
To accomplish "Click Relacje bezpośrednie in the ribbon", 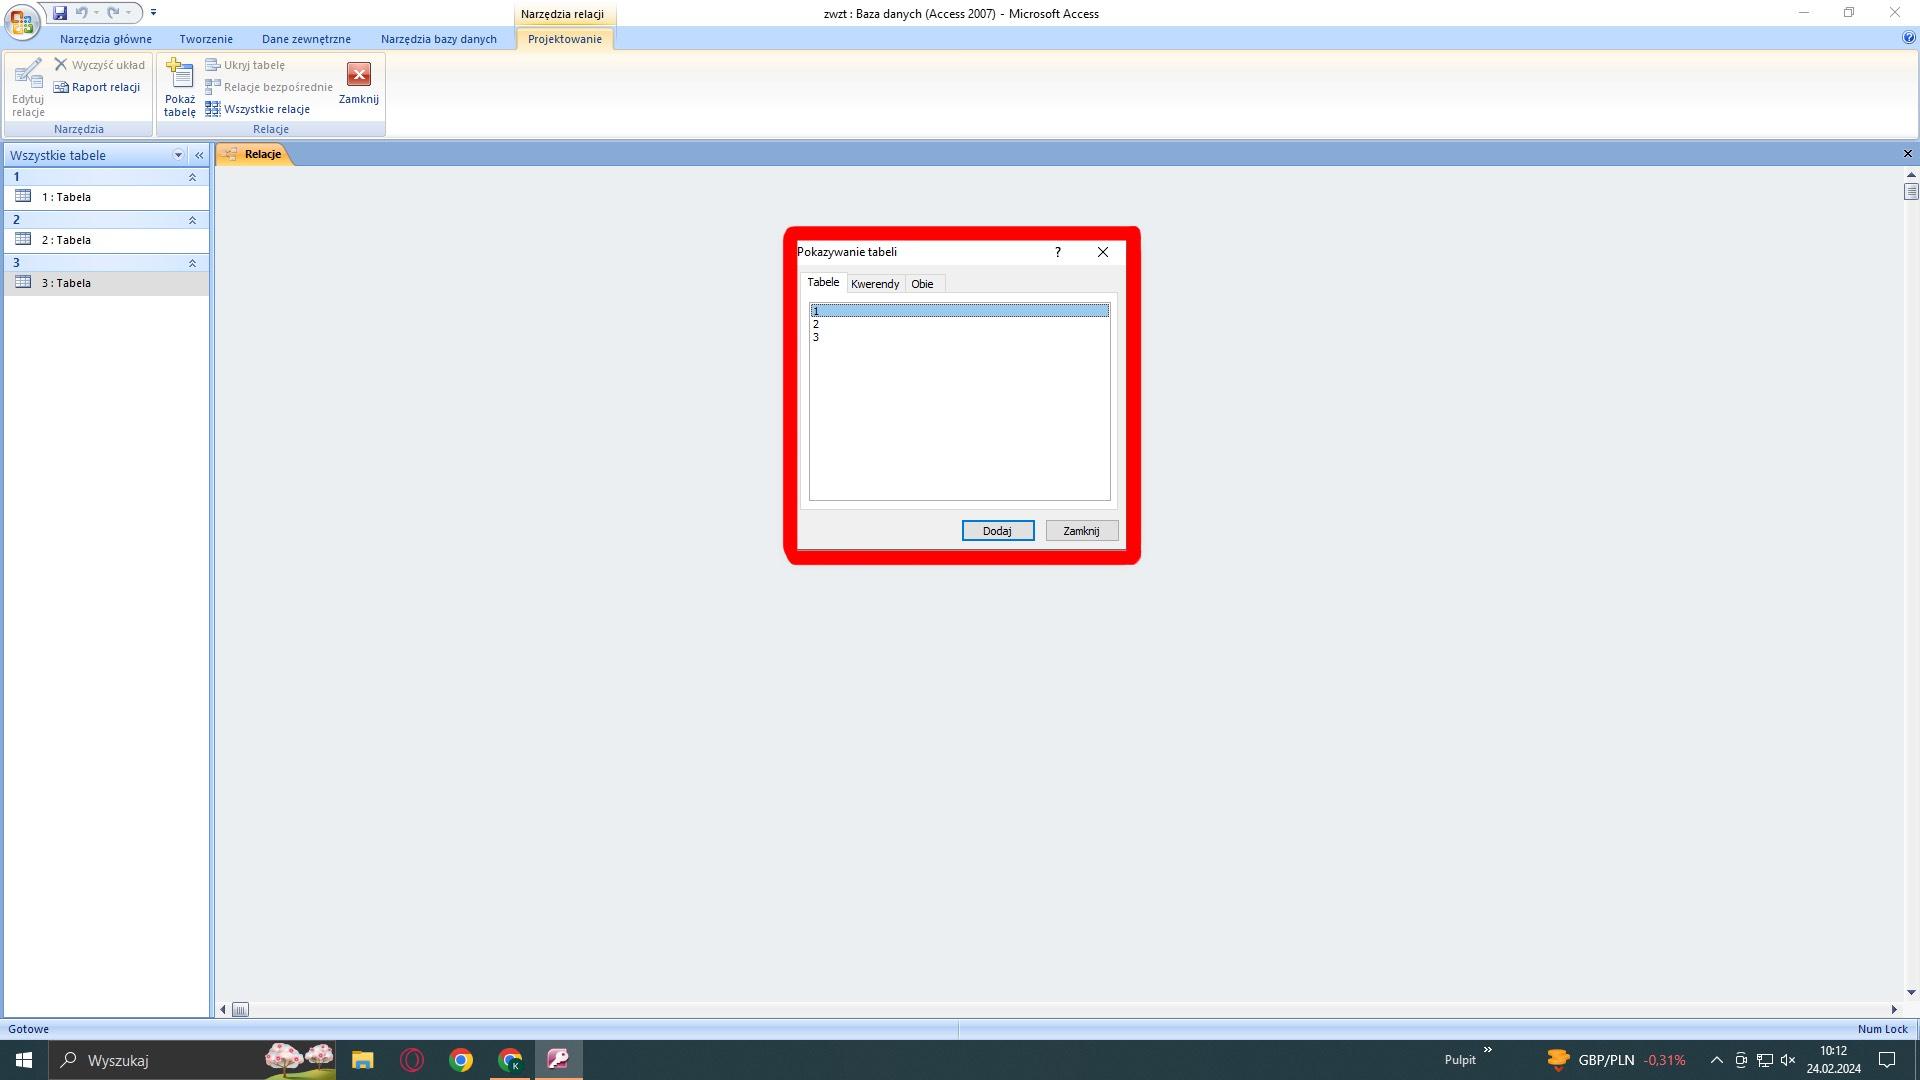I will (x=269, y=87).
